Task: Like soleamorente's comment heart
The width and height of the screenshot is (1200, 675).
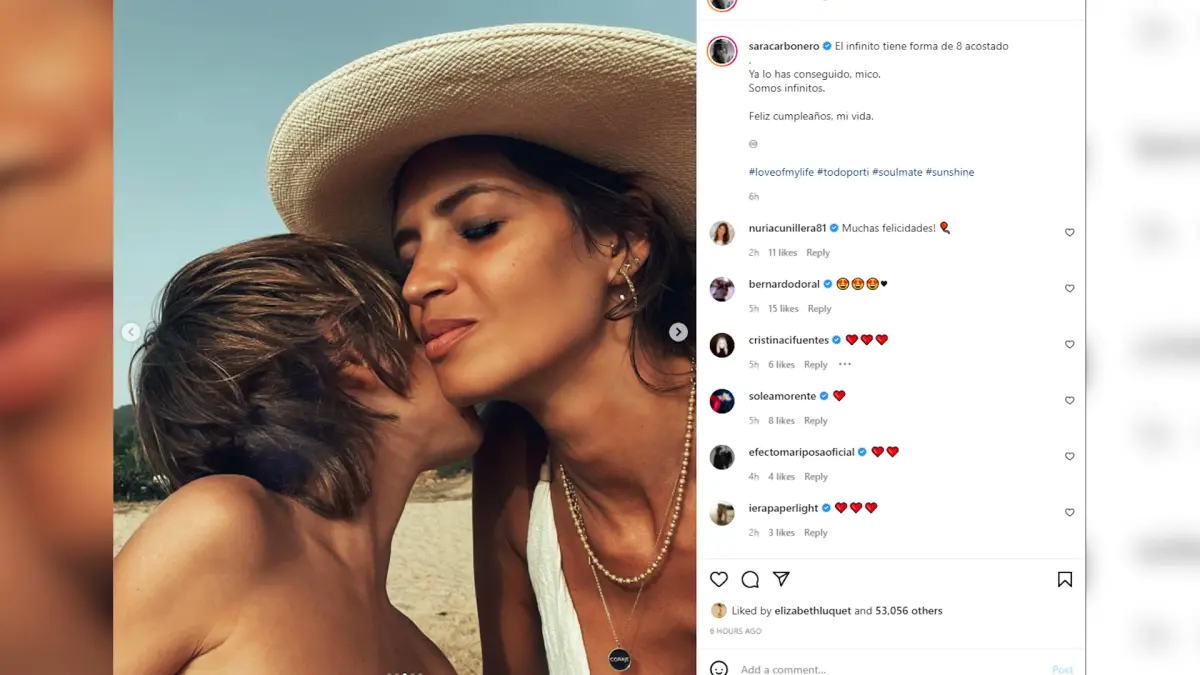Action: tap(1069, 400)
